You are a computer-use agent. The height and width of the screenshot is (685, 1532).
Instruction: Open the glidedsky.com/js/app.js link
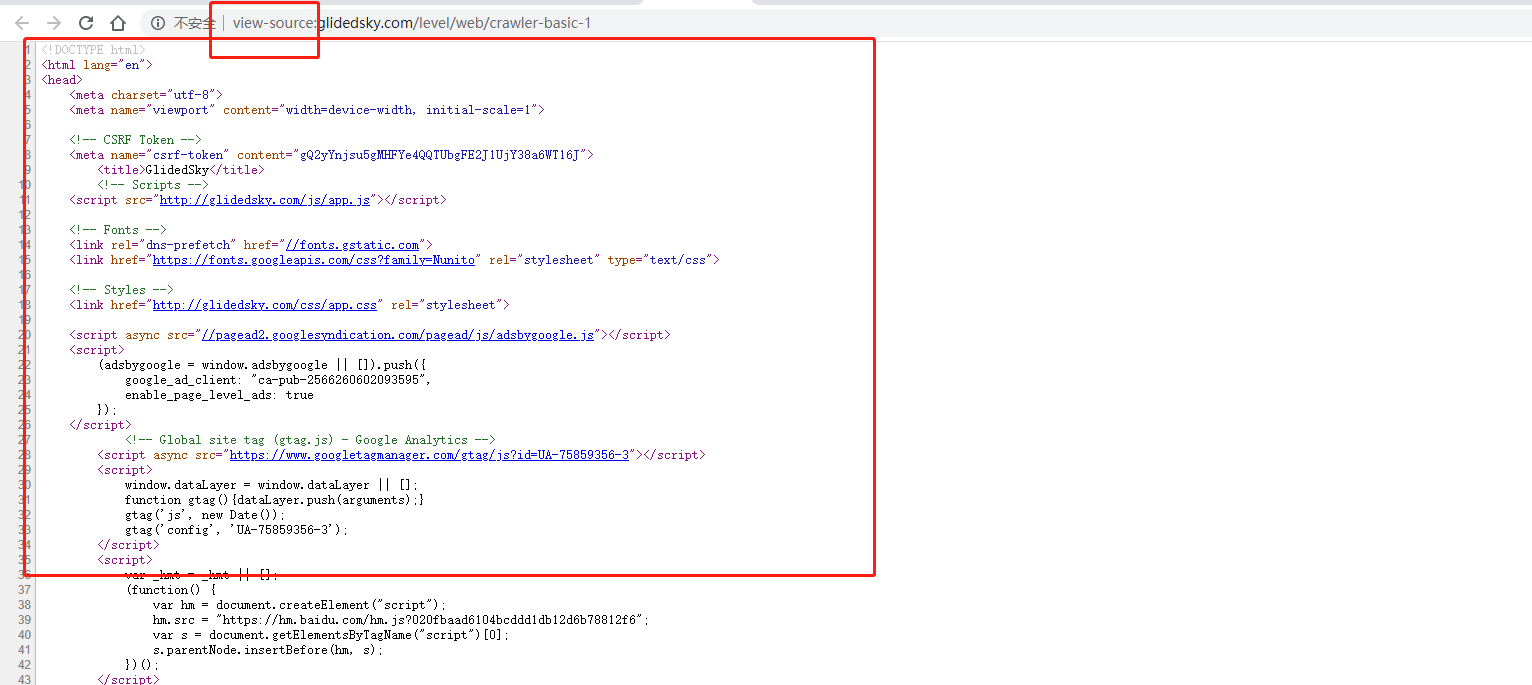pyautogui.click(x=265, y=200)
